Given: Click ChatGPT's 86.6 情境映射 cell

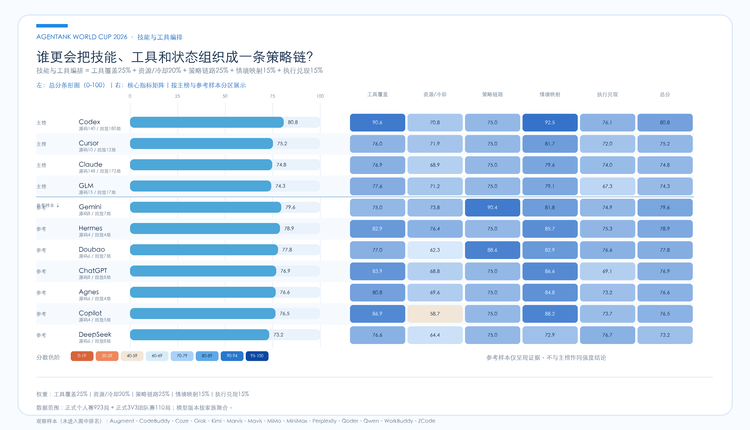Looking at the screenshot, I should point(550,271).
